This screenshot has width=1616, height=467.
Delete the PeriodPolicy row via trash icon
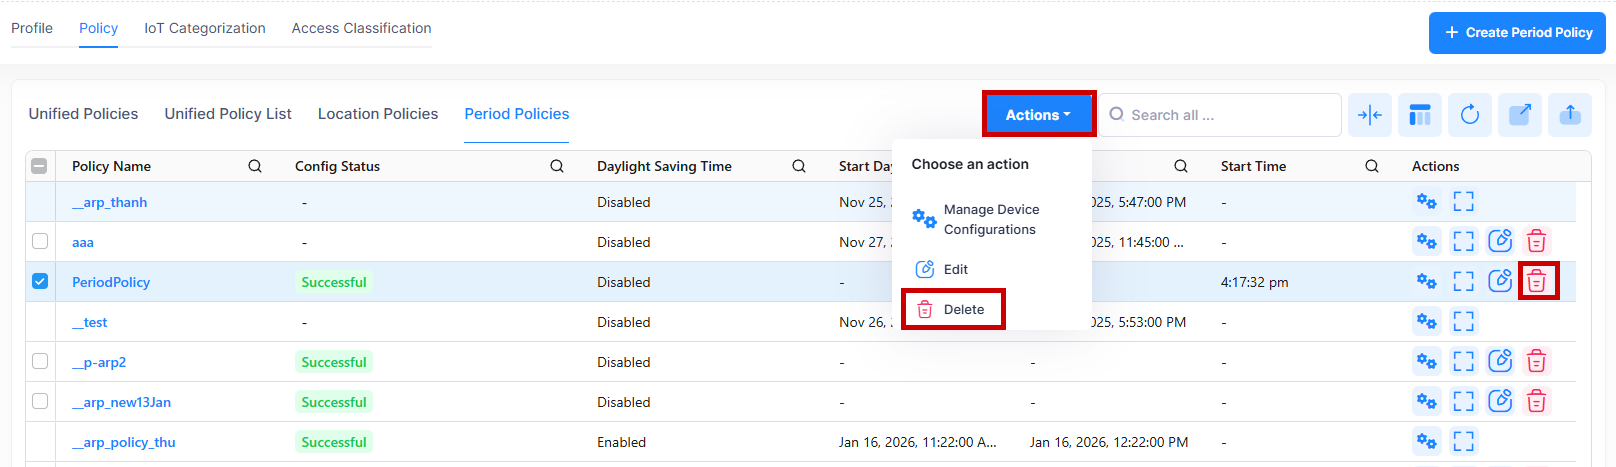coord(1536,282)
